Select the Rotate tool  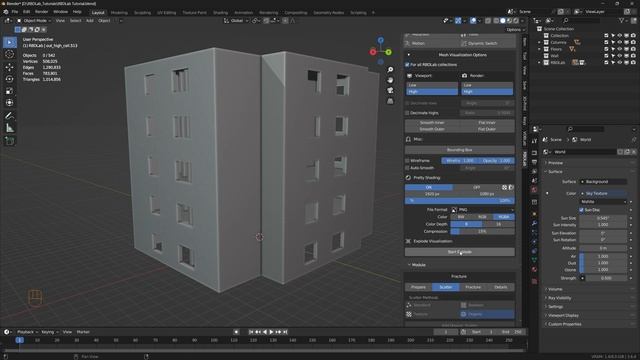(x=10, y=79)
